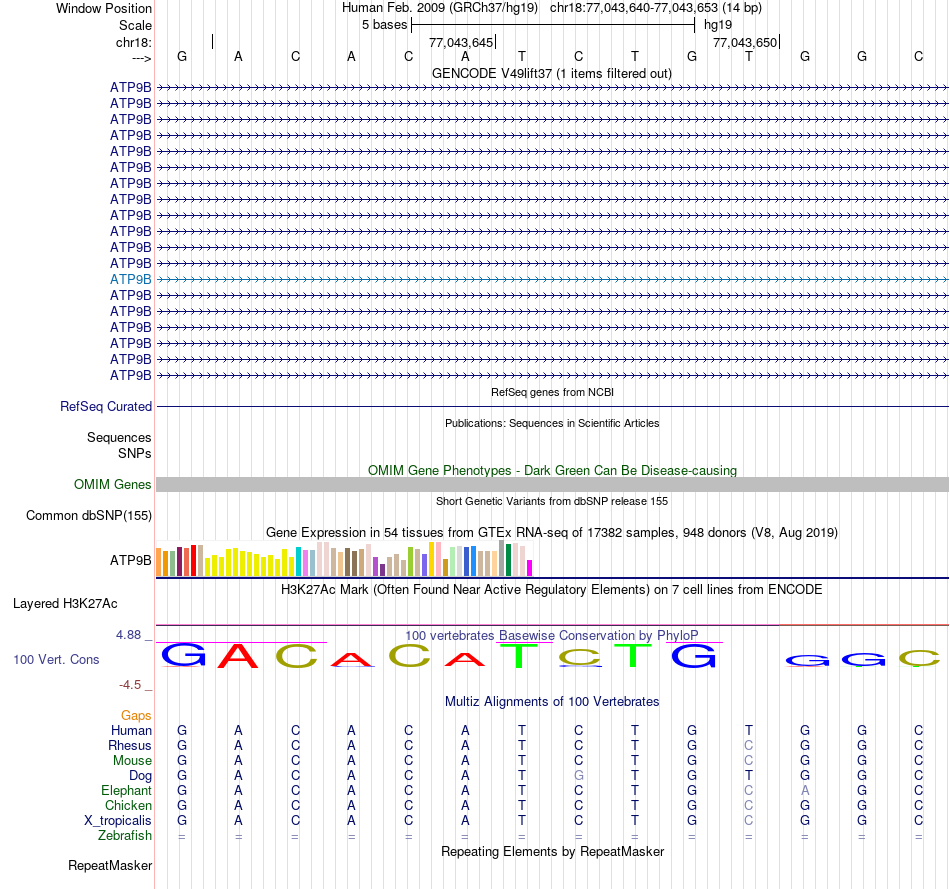Click the first G base in the sequence ruler

(x=182, y=57)
